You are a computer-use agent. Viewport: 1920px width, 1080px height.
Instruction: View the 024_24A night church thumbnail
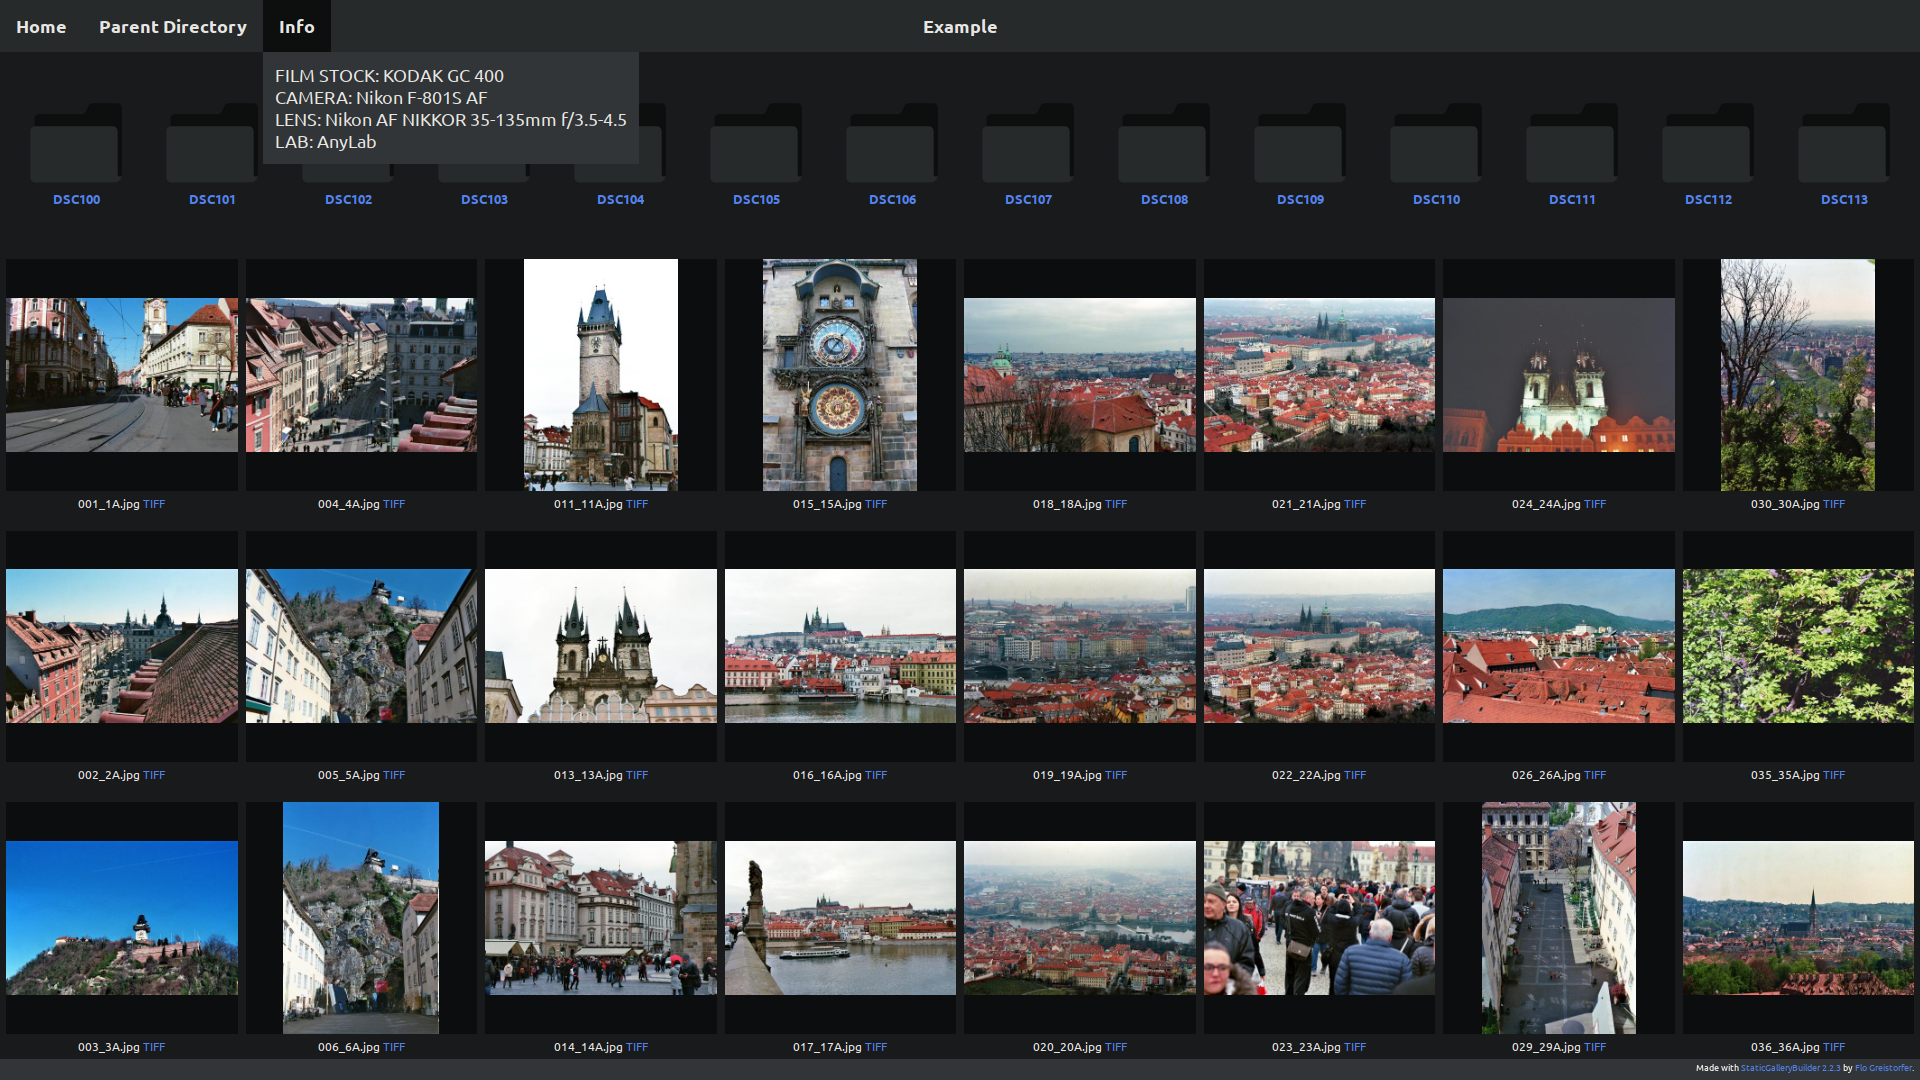coord(1558,375)
